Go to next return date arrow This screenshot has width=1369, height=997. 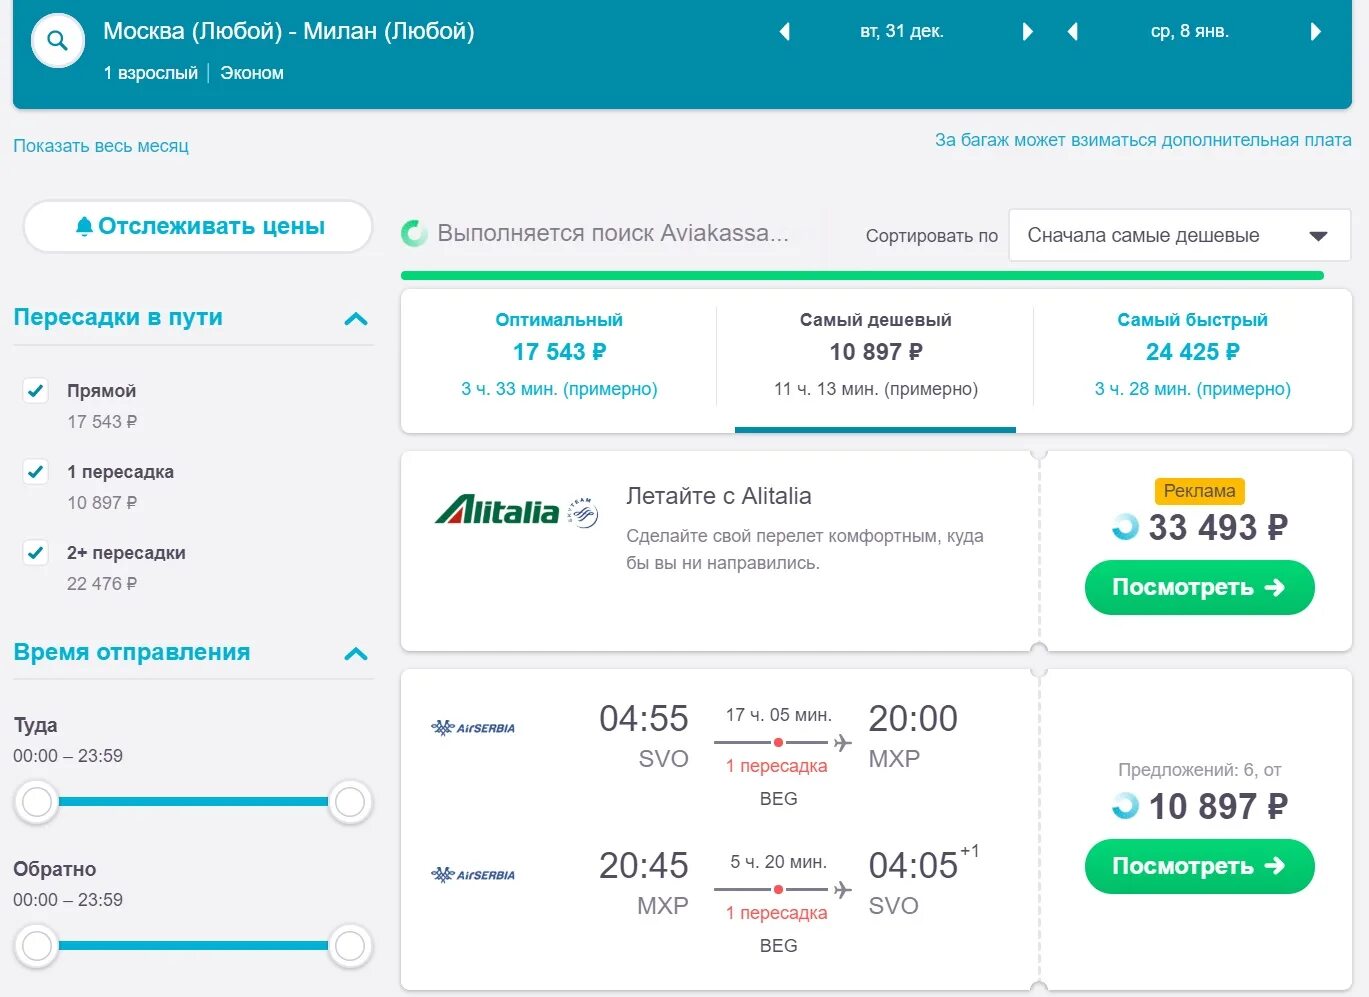(1315, 32)
